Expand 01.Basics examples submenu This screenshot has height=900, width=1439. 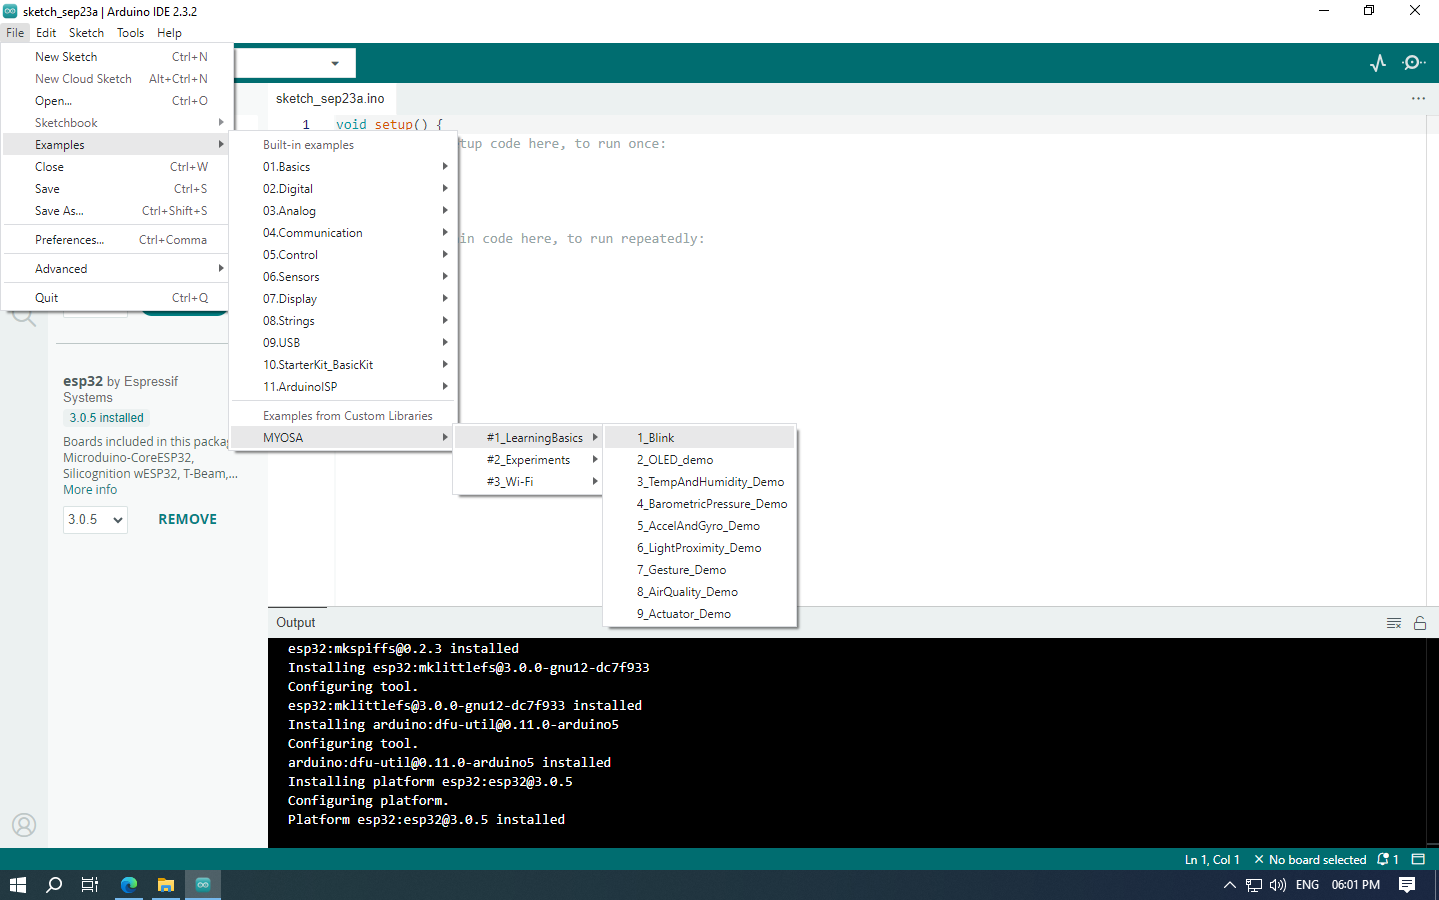[x=343, y=167]
